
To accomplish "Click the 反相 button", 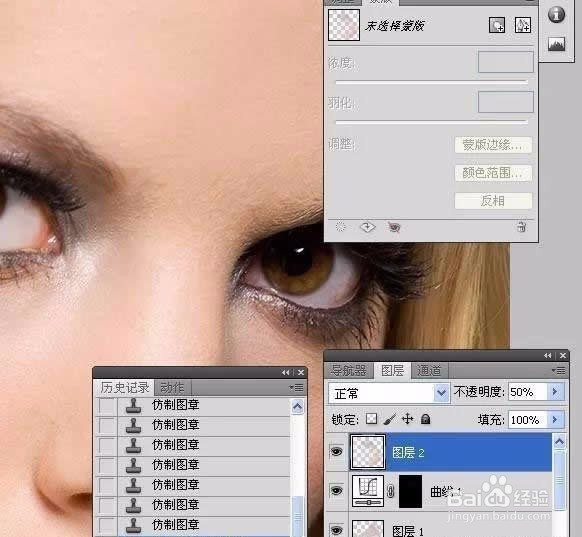I will (x=493, y=200).
